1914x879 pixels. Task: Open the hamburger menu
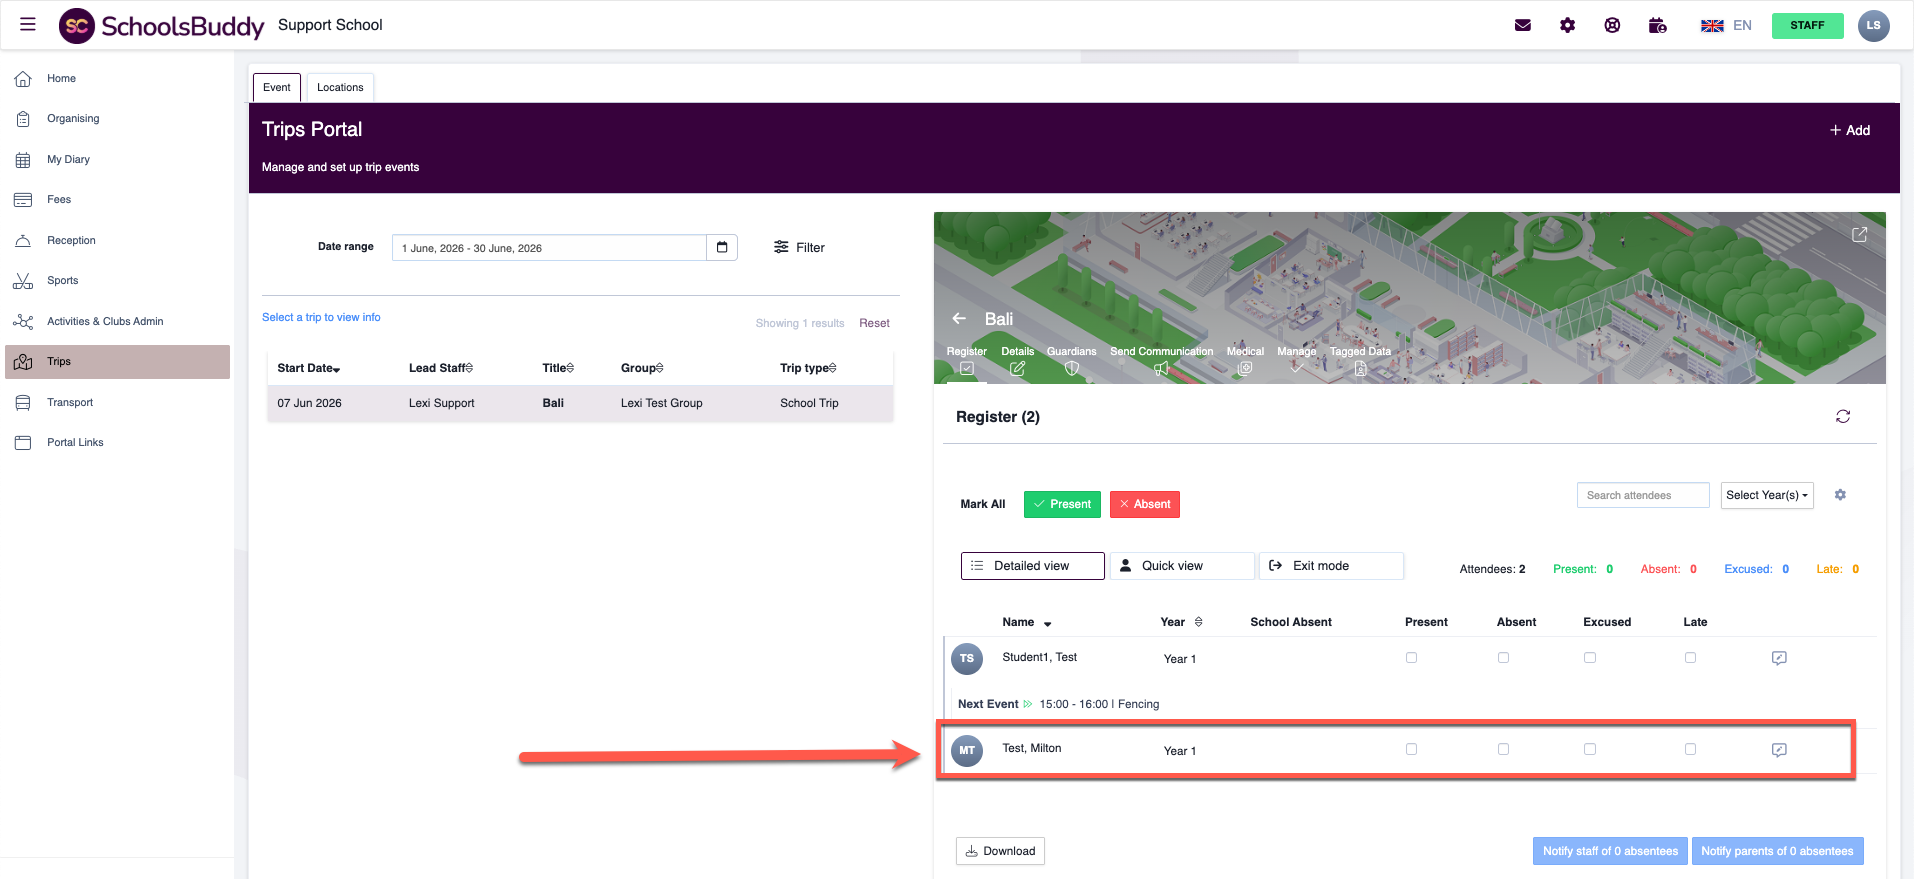coord(28,25)
